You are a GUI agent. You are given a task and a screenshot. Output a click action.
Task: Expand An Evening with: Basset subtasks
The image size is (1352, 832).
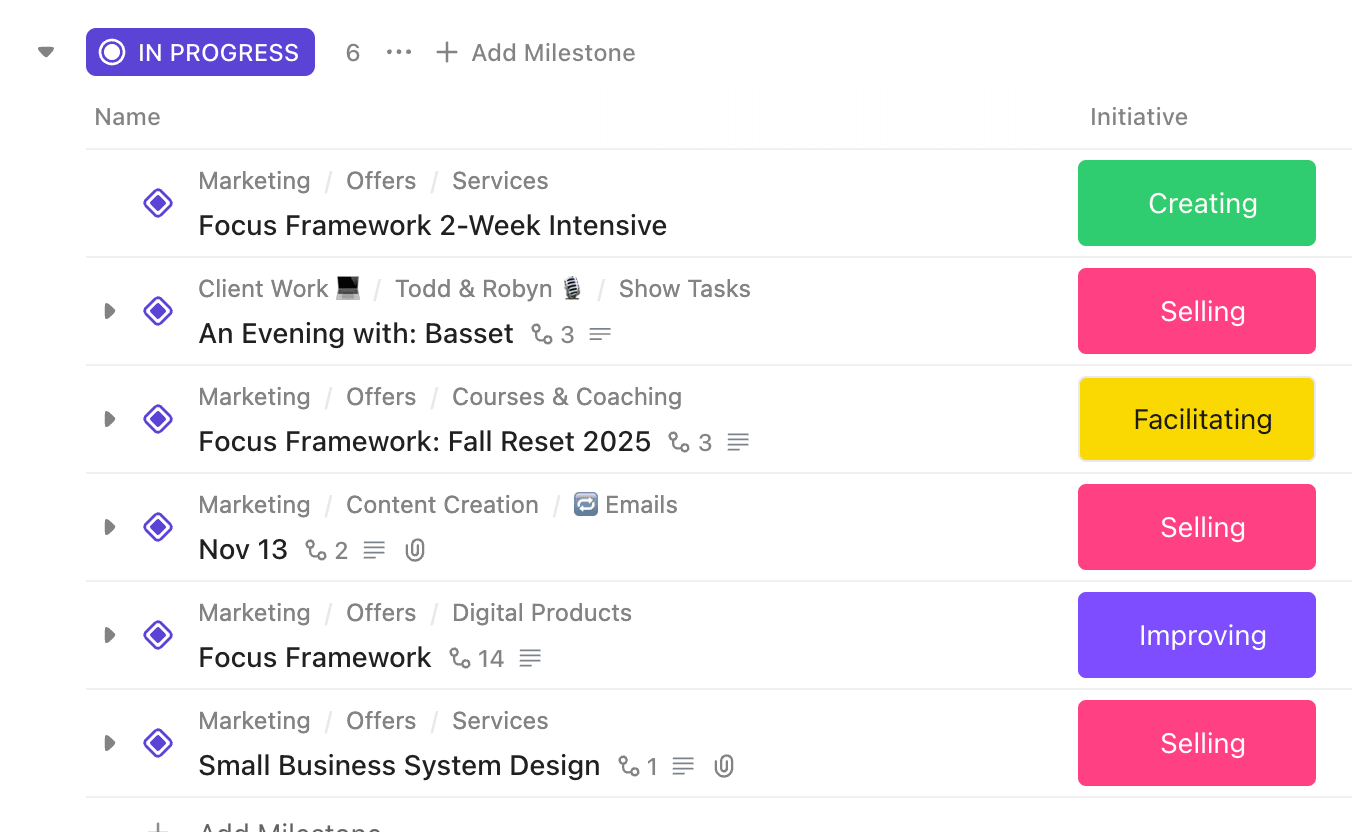110,311
